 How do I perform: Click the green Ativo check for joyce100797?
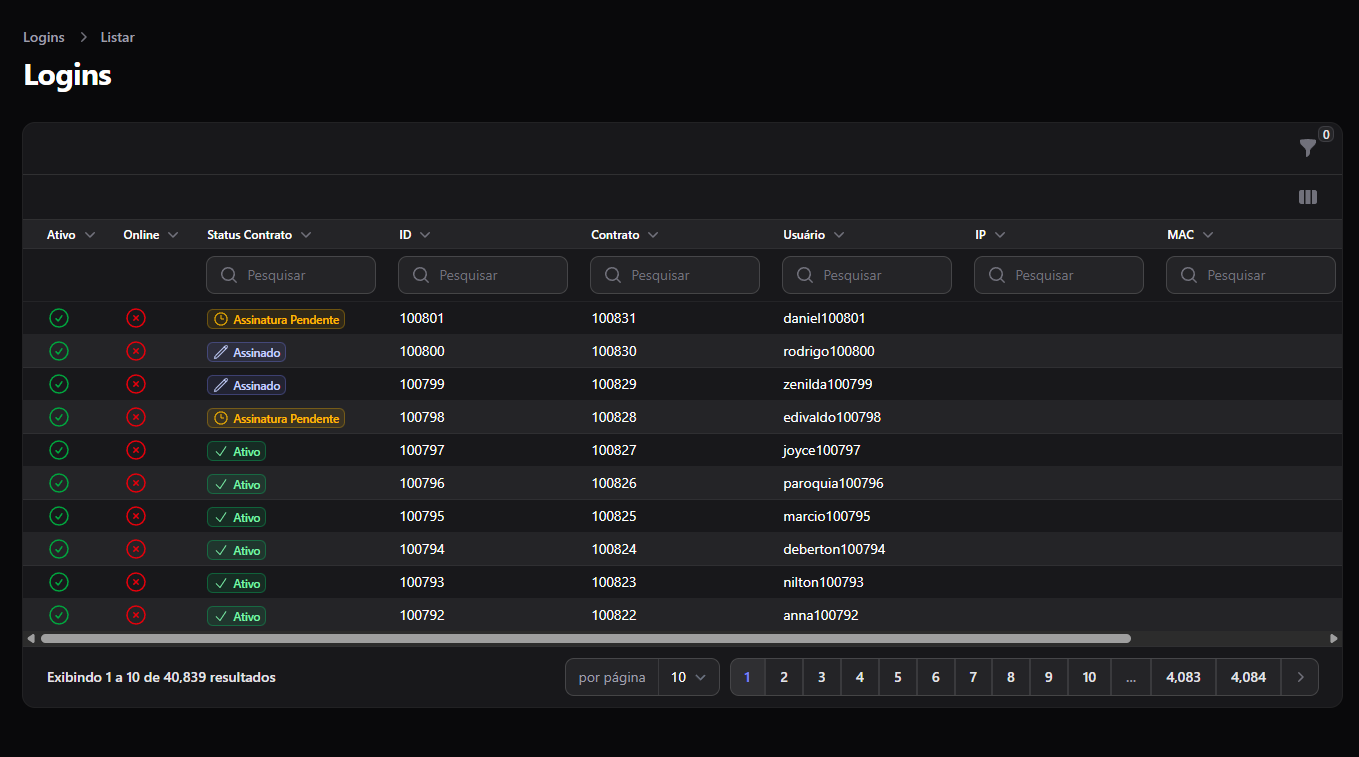pos(59,450)
